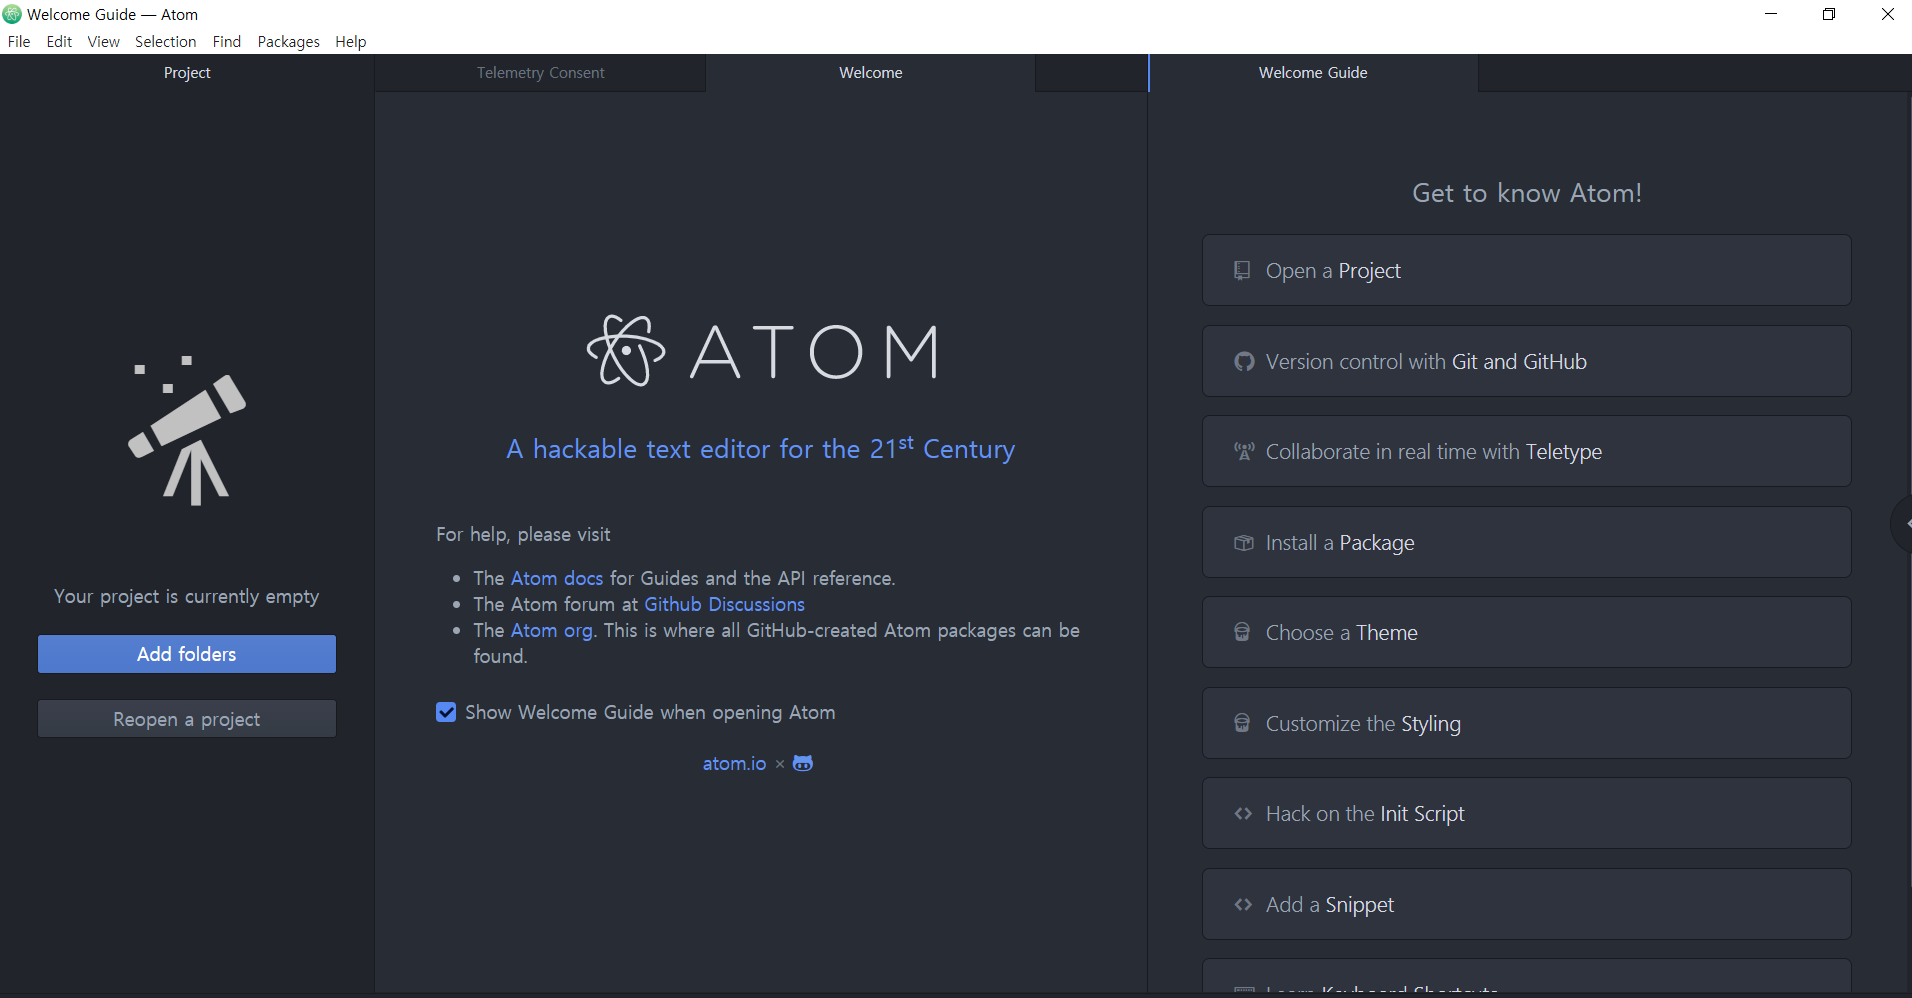The height and width of the screenshot is (998, 1912).
Task: Expand the Choose a Theme card
Action: 1526,633
